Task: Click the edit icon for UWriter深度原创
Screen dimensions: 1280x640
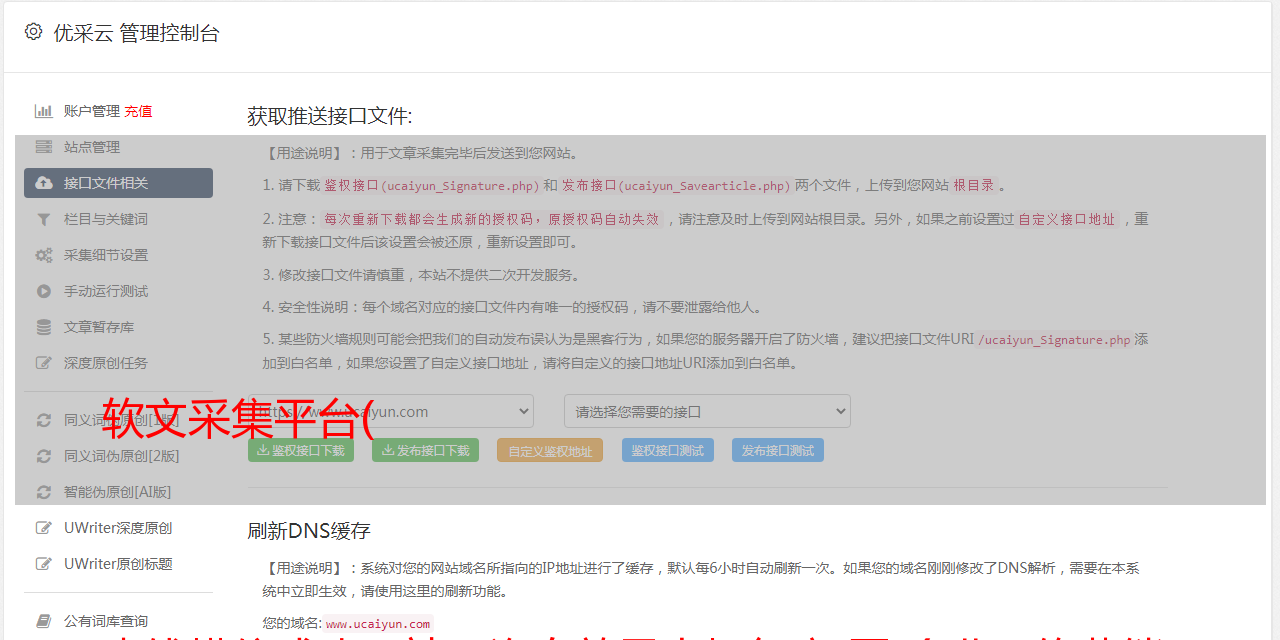Action: click(44, 528)
